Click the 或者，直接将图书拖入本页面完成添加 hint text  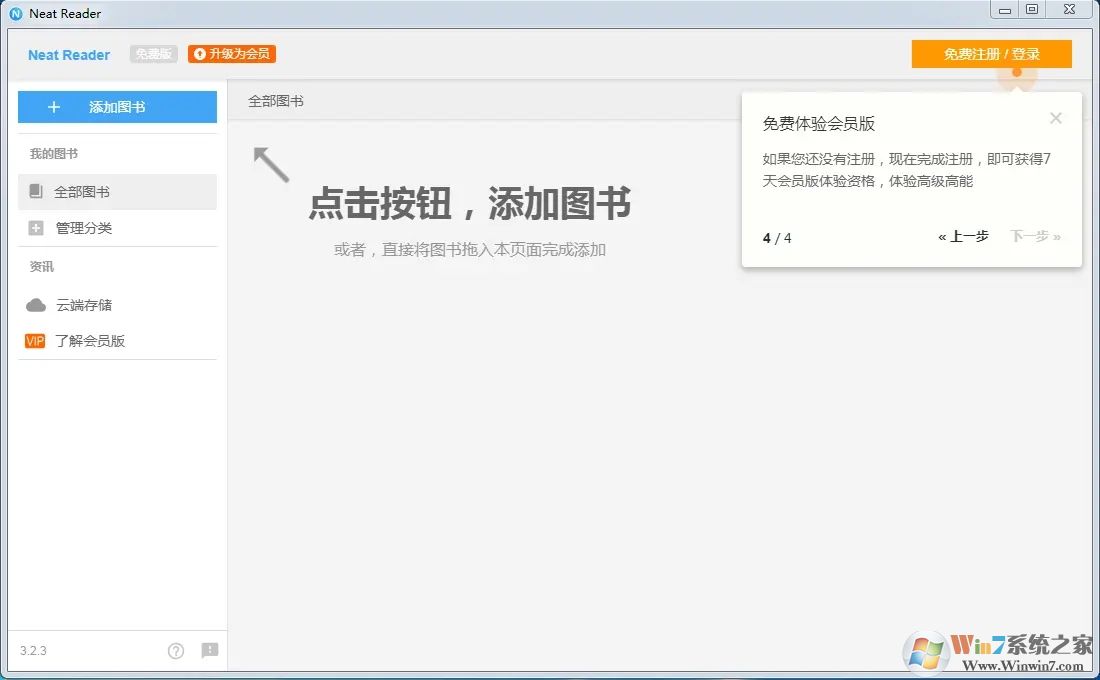(x=469, y=250)
